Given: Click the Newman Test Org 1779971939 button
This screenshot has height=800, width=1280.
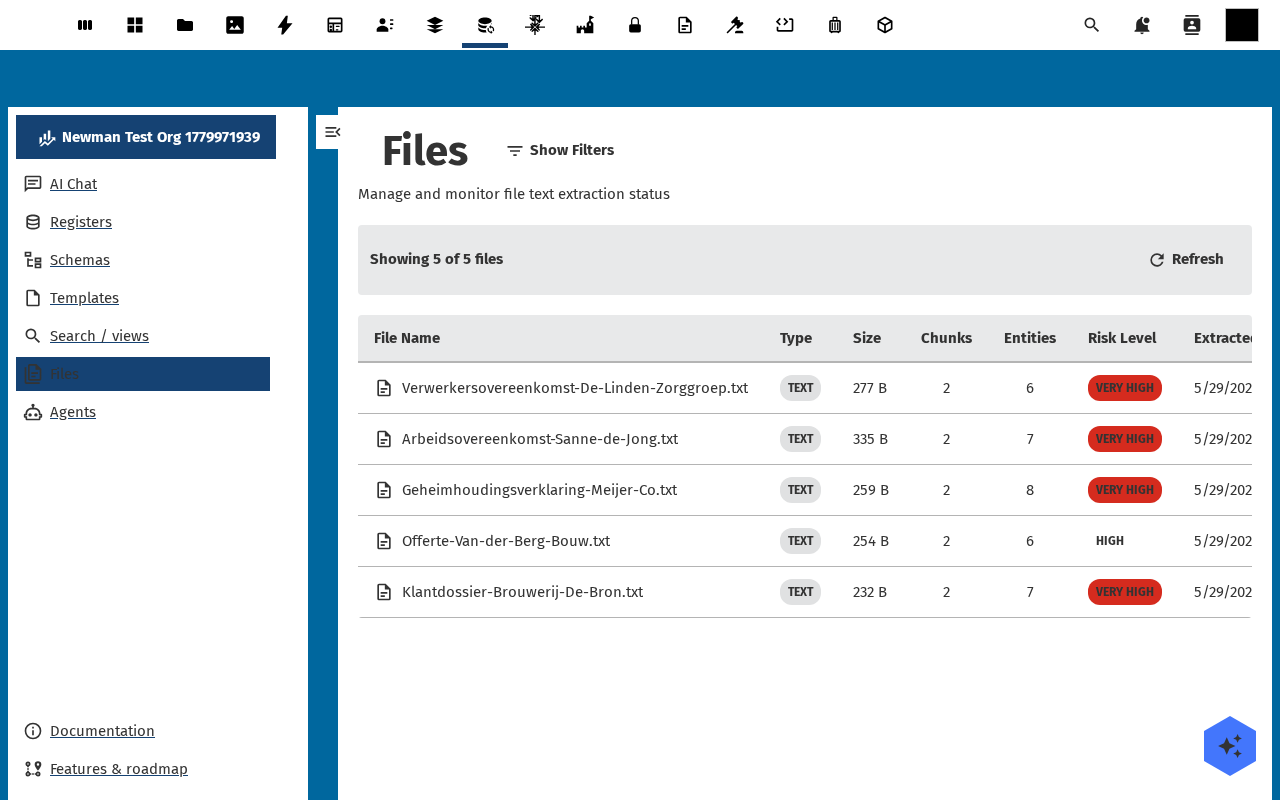Looking at the screenshot, I should click(x=146, y=137).
